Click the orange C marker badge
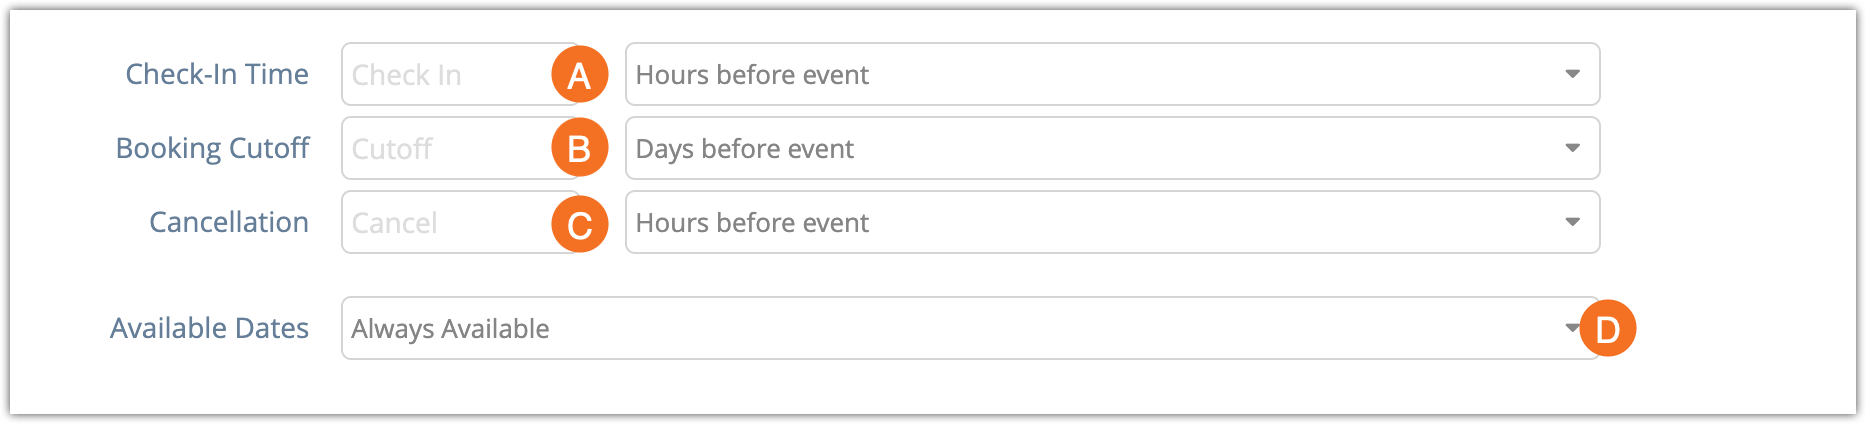1866x424 pixels. (x=580, y=224)
